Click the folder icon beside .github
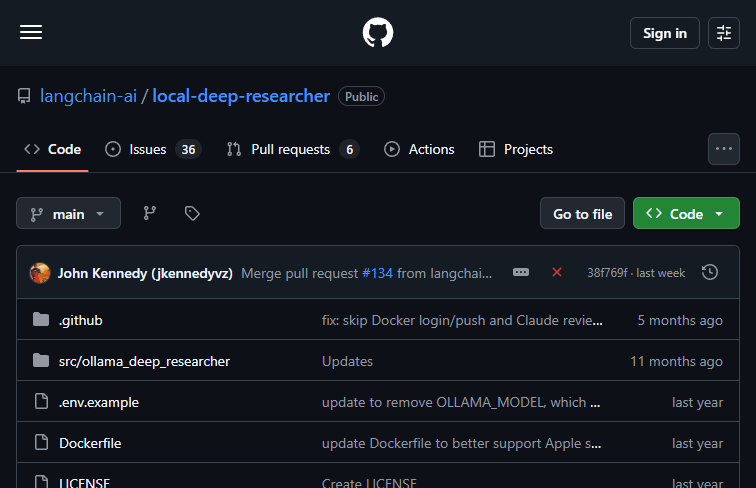The width and height of the screenshot is (756, 488). point(41,319)
